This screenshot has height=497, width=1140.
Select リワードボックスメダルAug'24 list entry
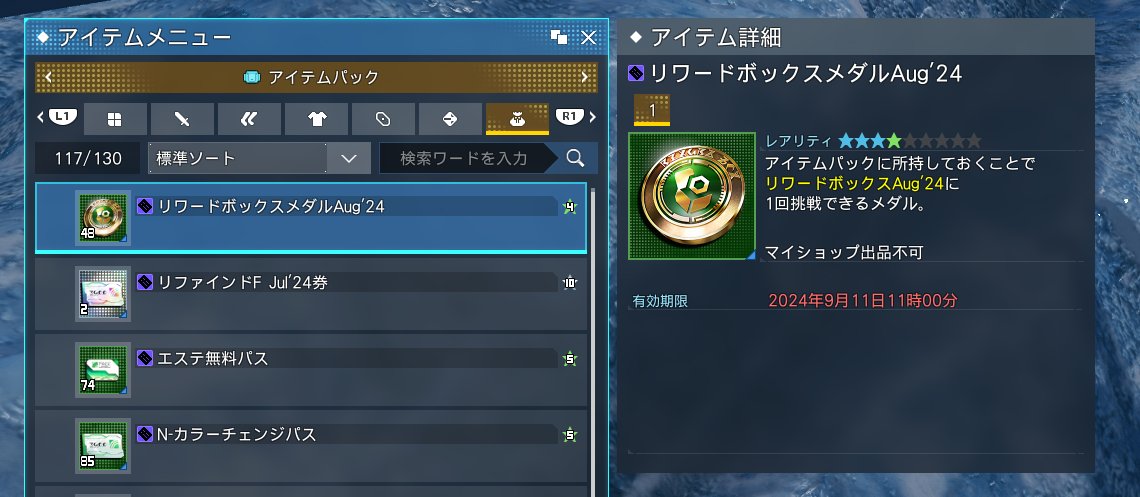311,218
